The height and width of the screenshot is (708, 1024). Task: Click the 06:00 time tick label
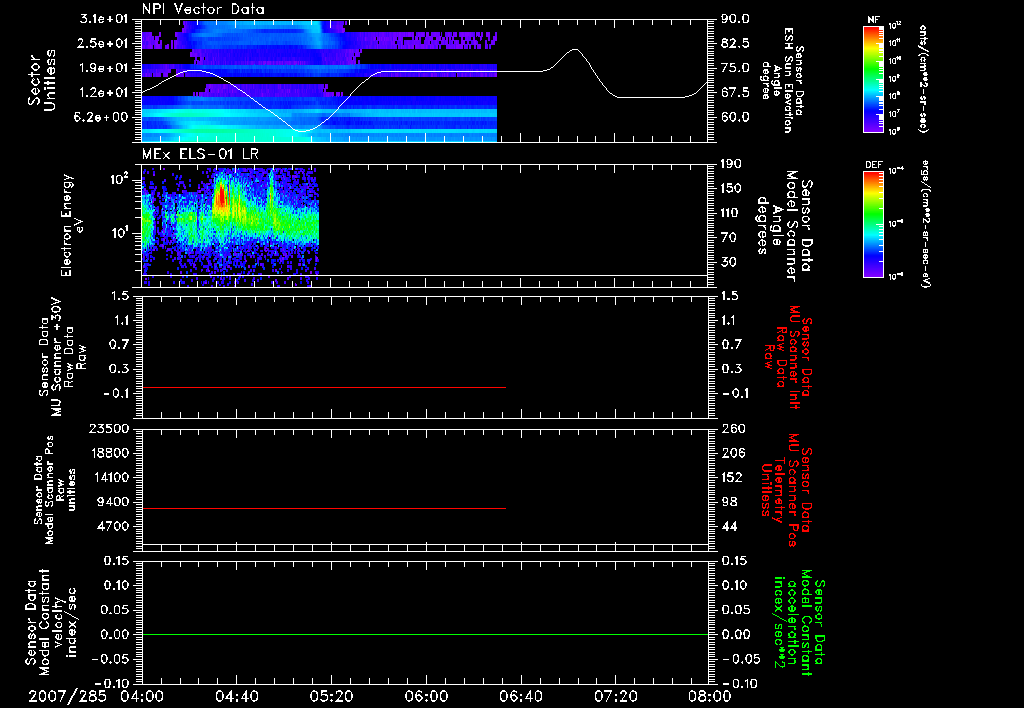pyautogui.click(x=426, y=696)
